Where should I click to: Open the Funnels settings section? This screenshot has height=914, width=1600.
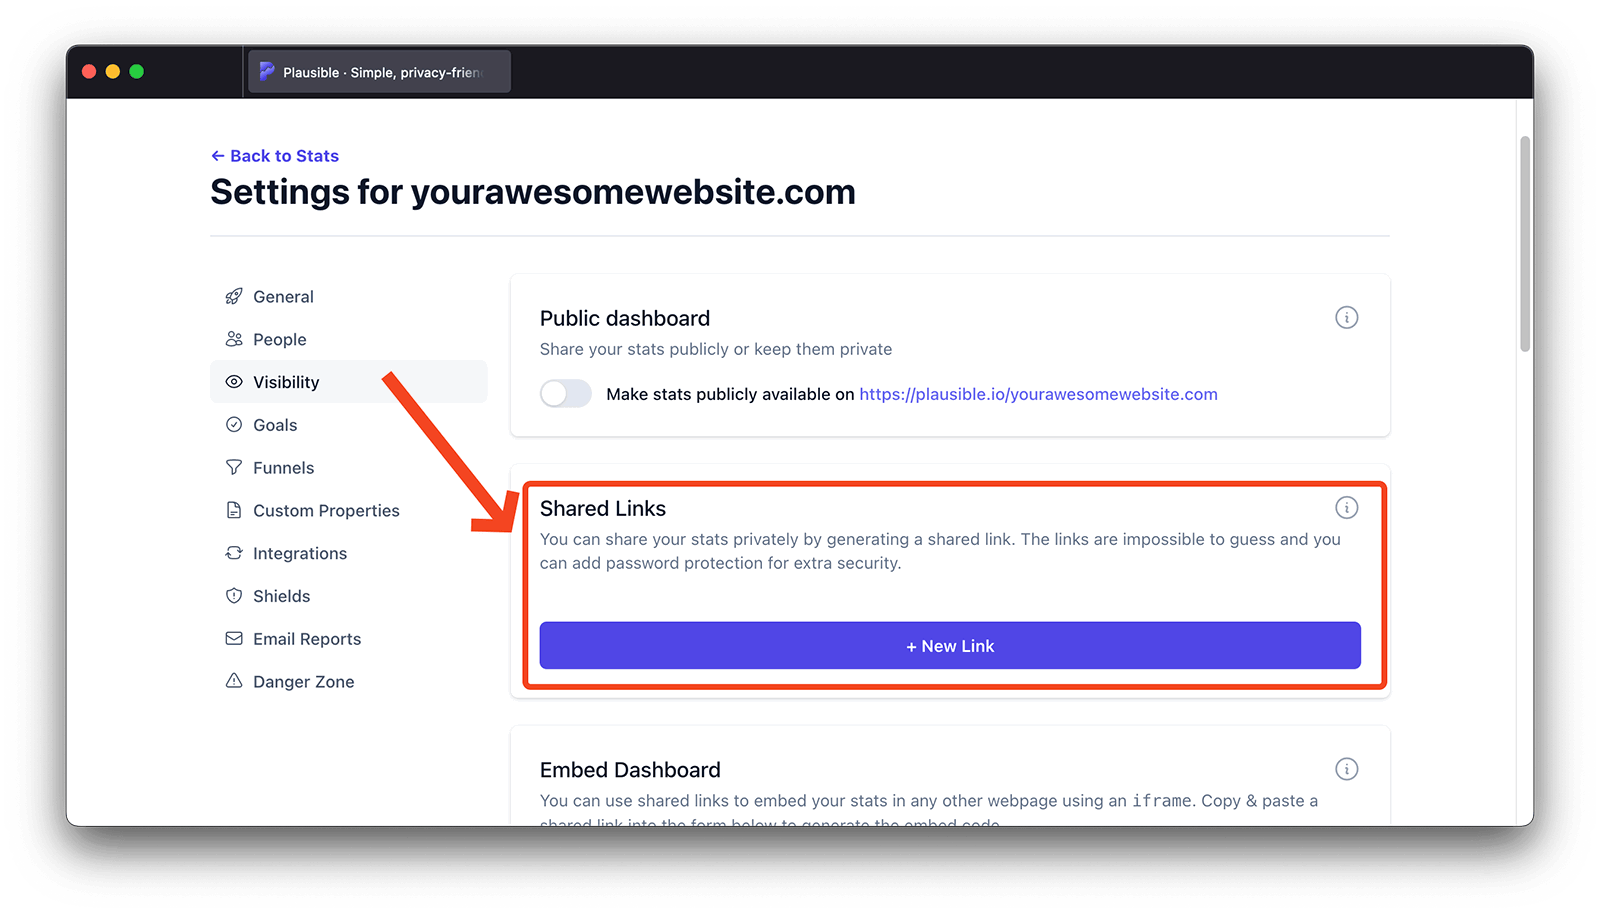click(x=283, y=468)
